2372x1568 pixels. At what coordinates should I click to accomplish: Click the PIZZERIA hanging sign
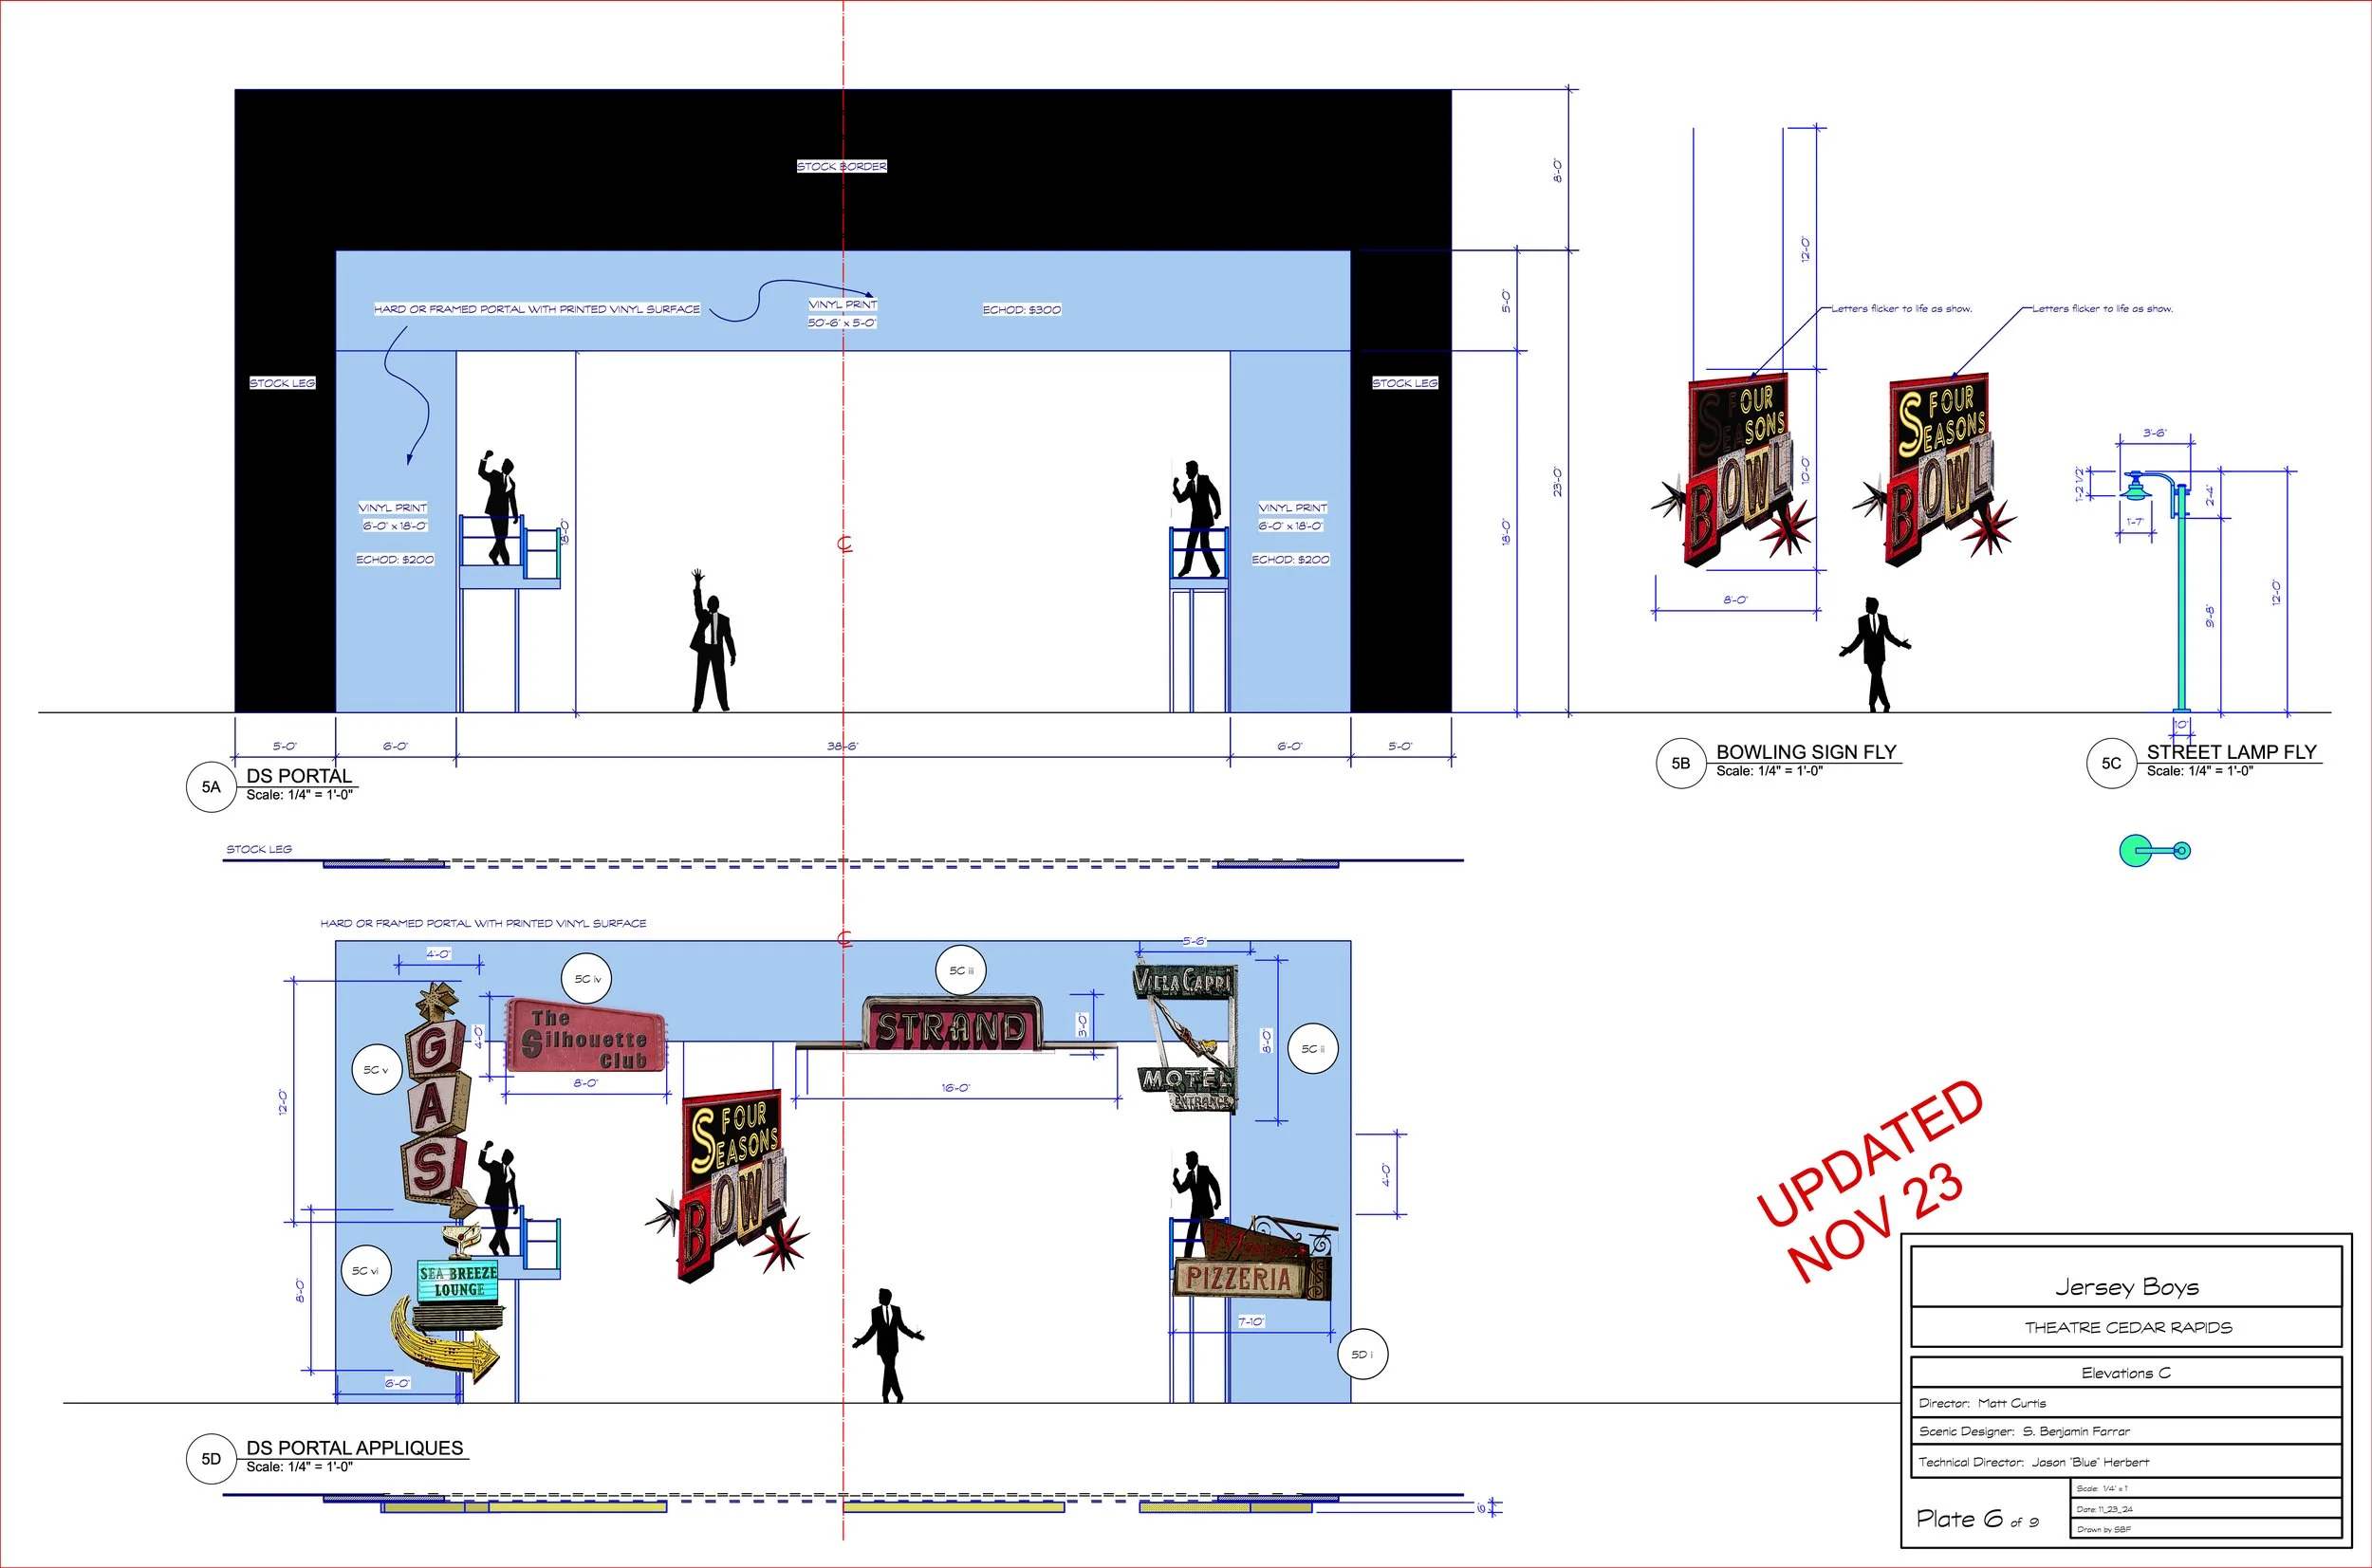(x=1254, y=1259)
